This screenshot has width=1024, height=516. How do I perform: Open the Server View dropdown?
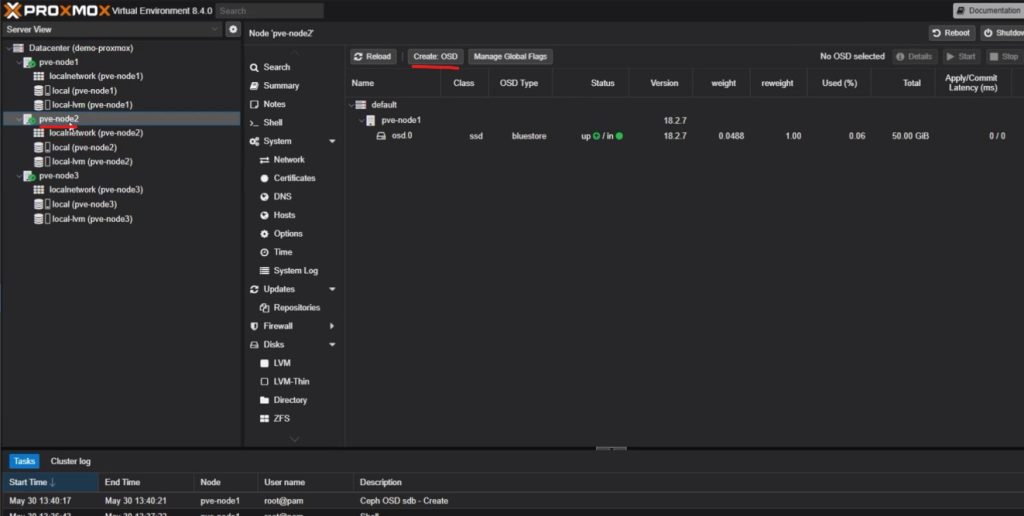click(x=214, y=29)
